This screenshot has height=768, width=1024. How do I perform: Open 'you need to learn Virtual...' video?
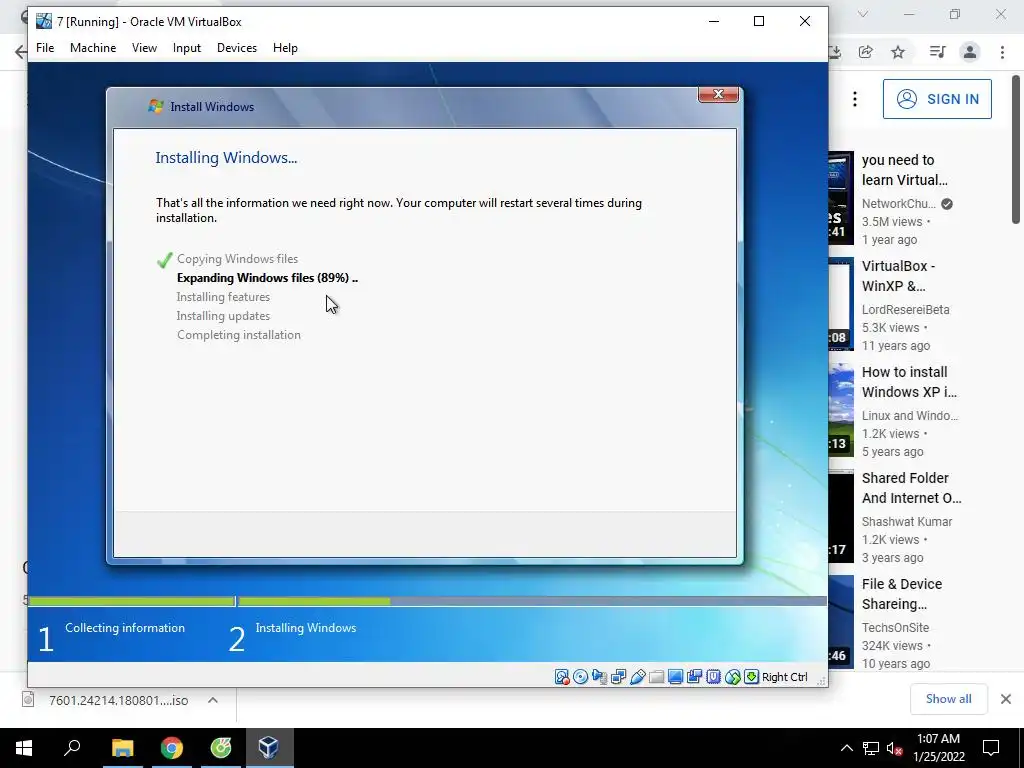pyautogui.click(x=904, y=170)
